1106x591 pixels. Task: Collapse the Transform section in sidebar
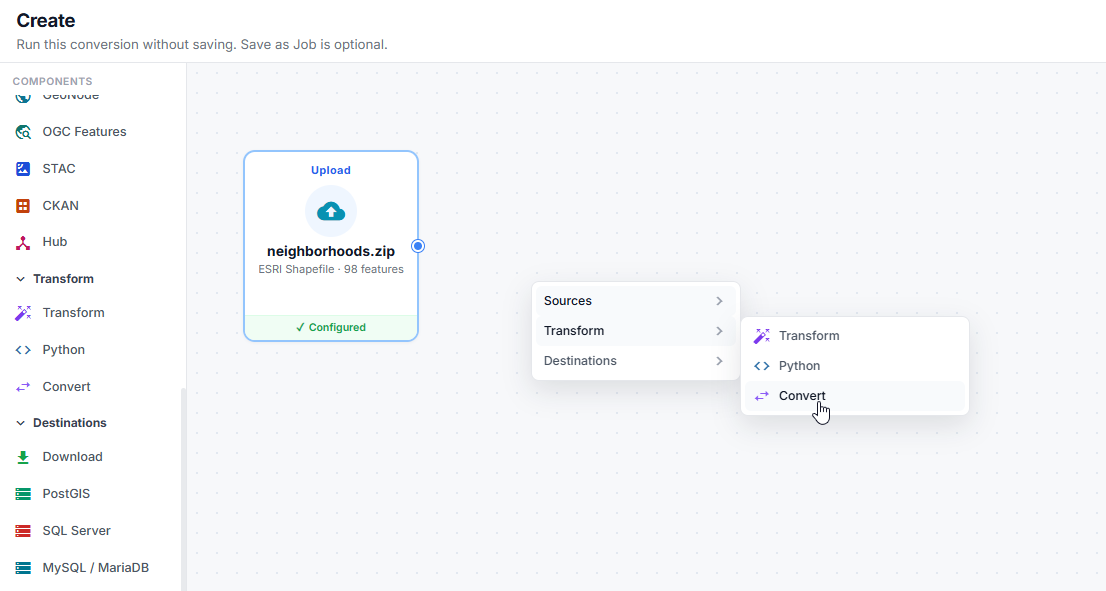pos(20,279)
